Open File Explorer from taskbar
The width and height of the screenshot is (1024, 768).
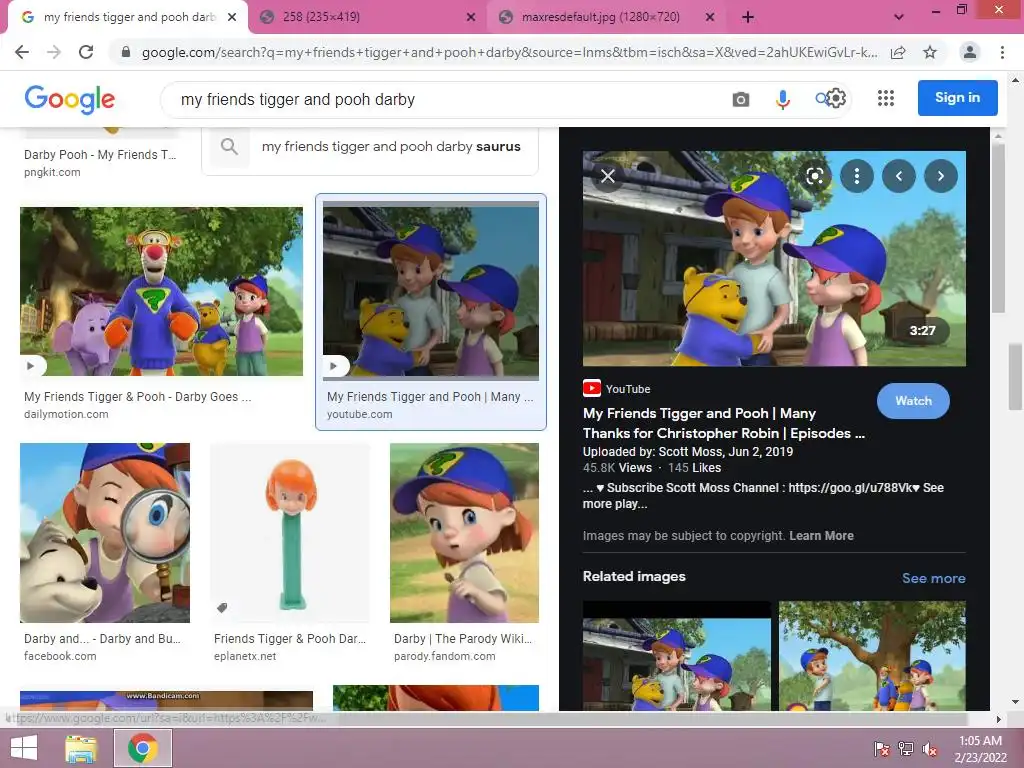tap(81, 748)
